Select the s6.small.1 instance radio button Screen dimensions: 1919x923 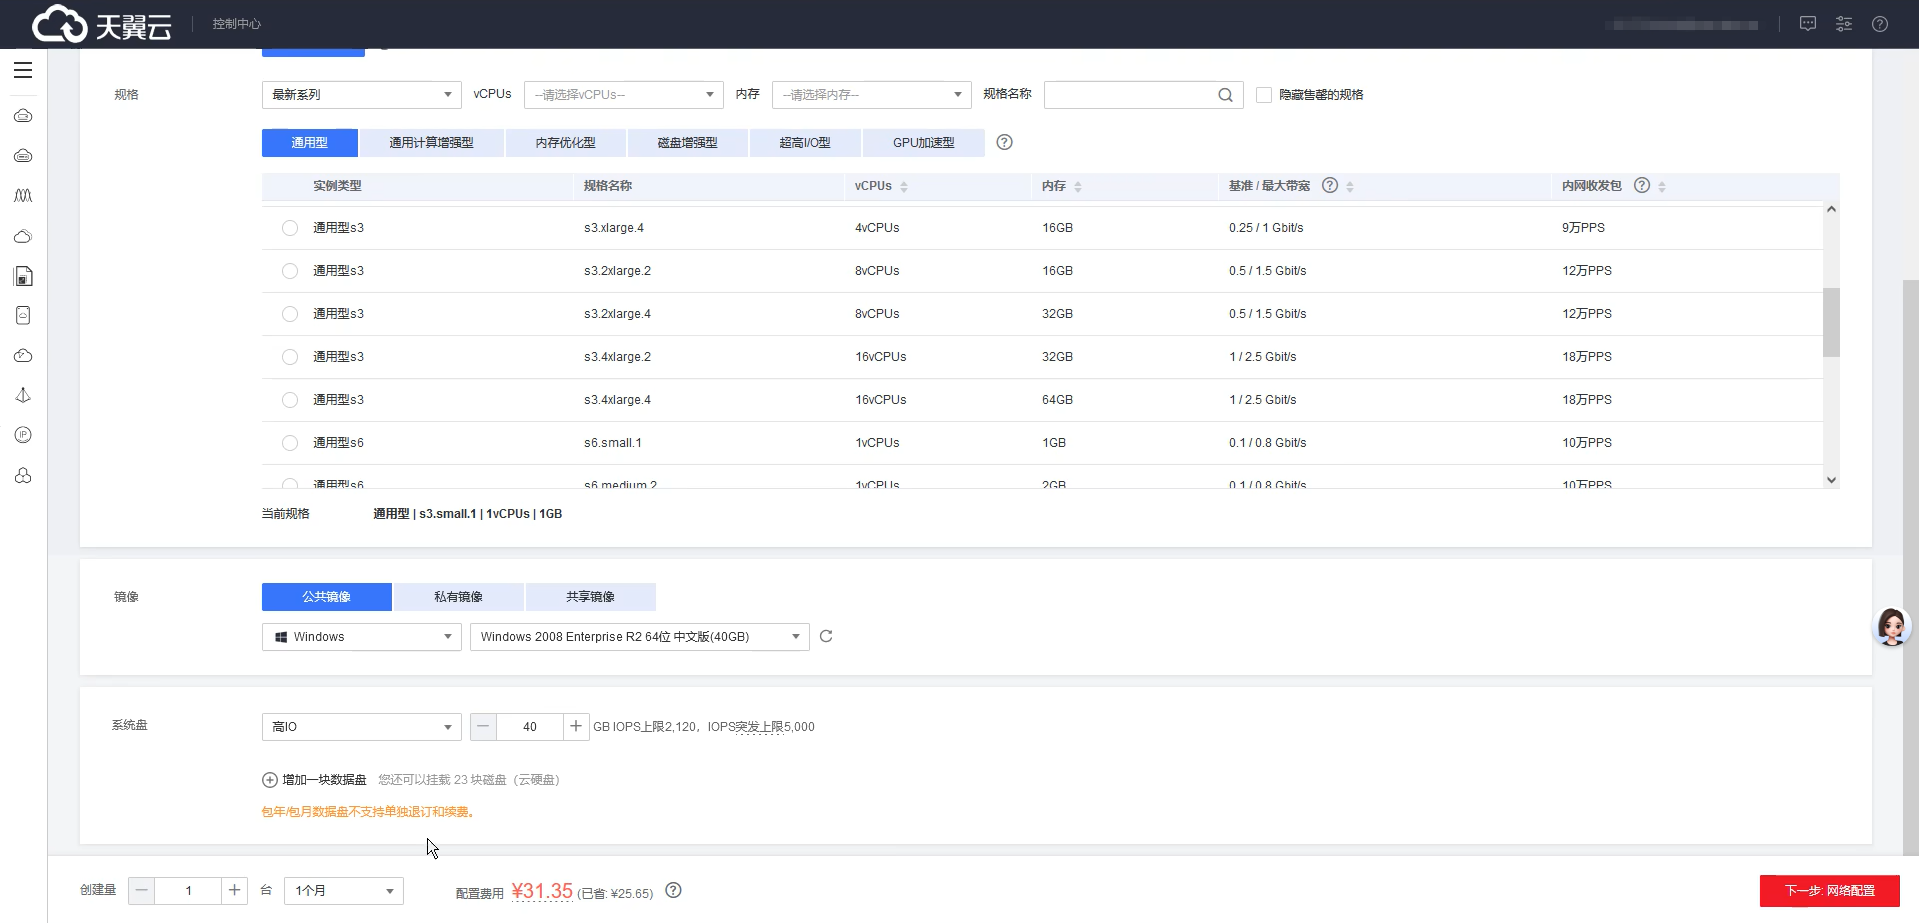coord(289,442)
